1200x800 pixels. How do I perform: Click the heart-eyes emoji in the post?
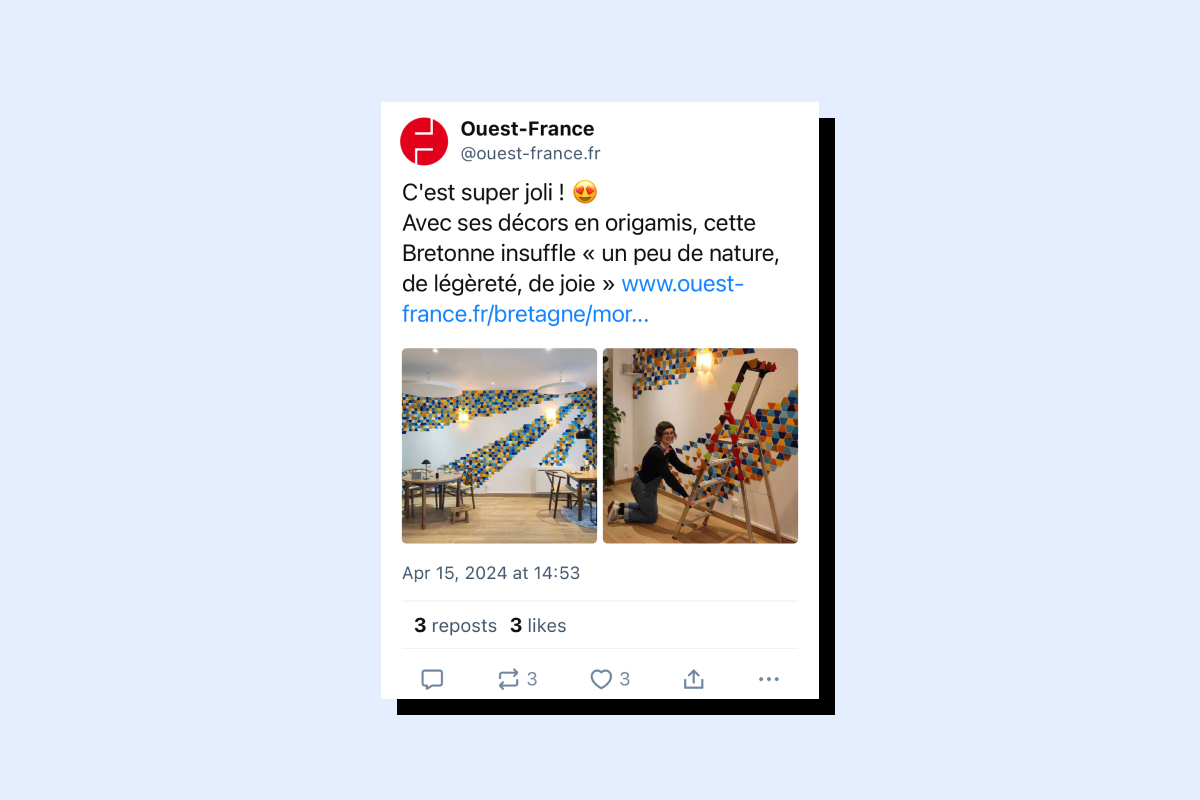click(585, 192)
